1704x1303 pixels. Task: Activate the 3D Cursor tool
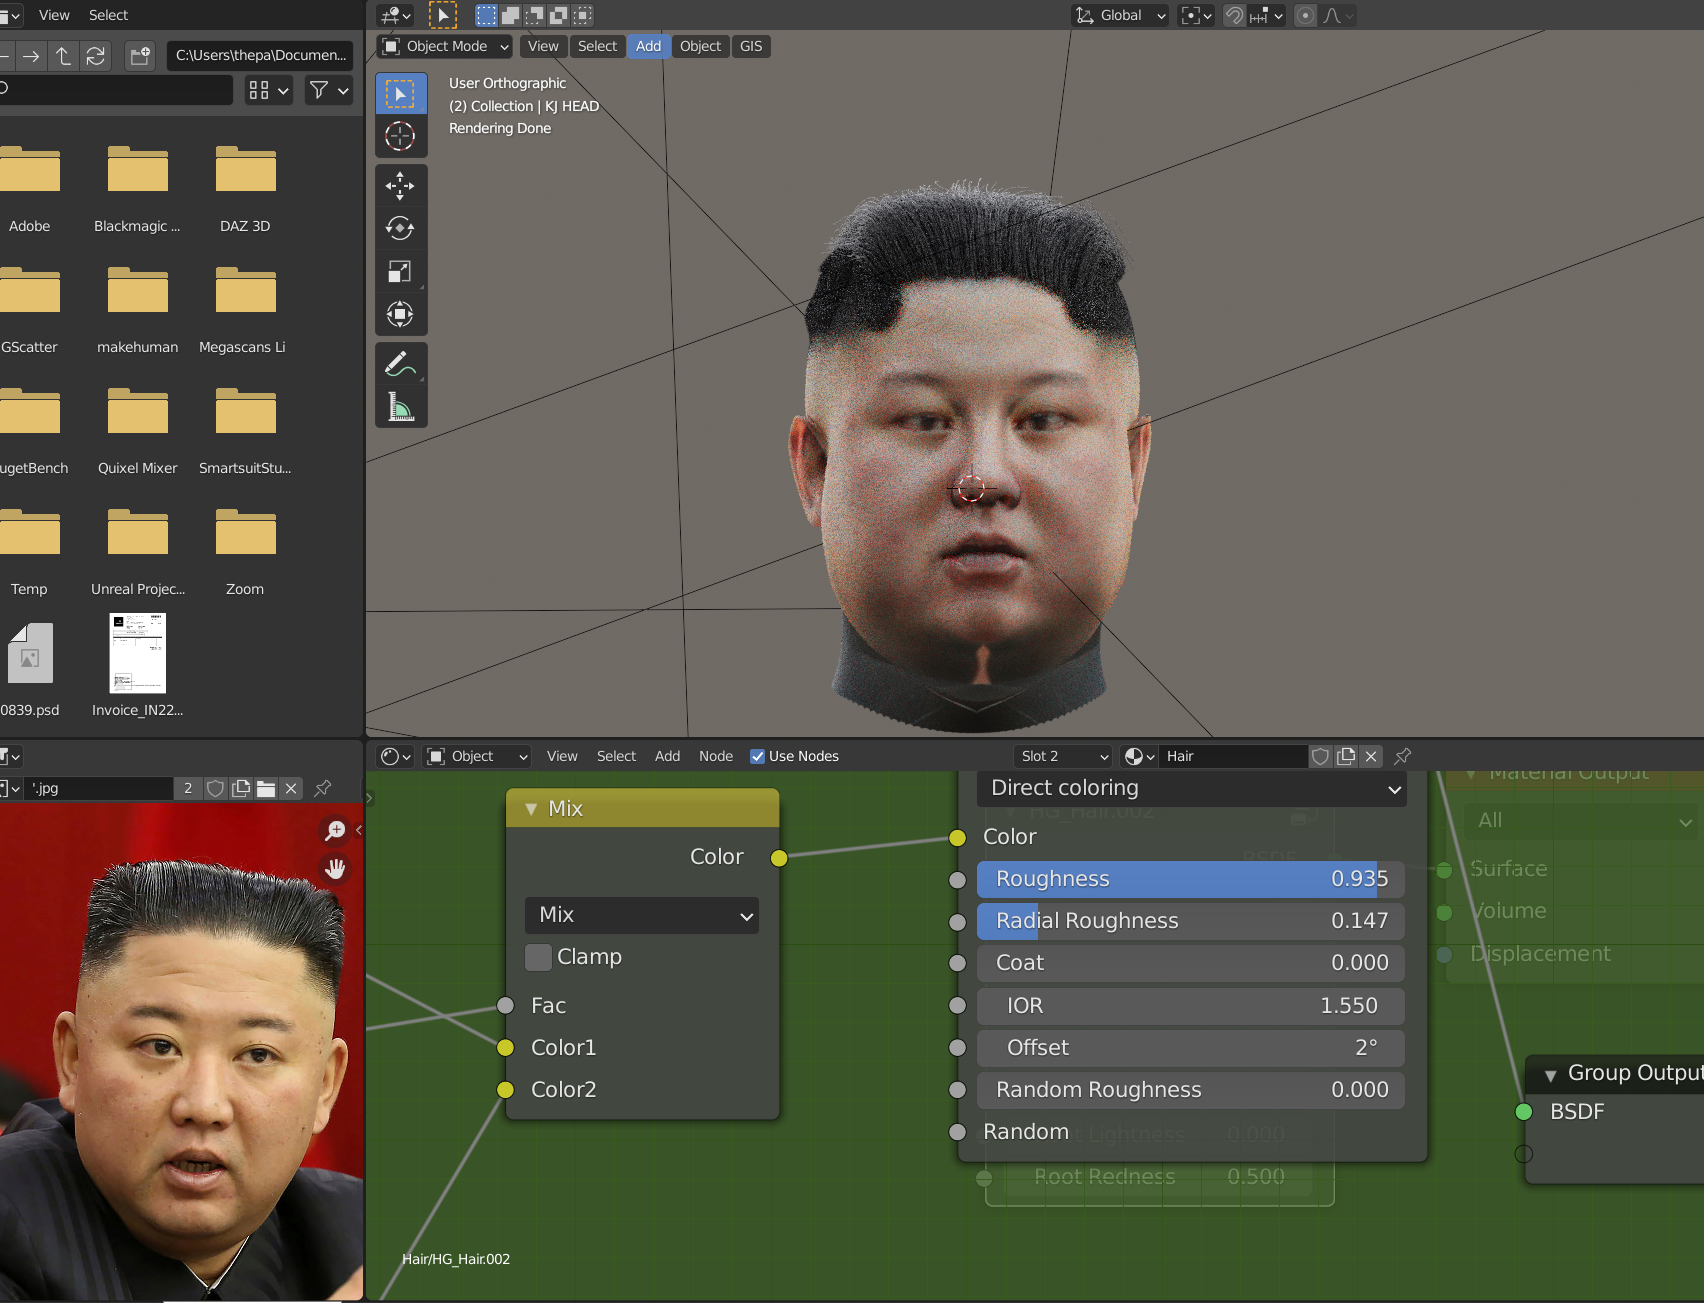coord(400,136)
